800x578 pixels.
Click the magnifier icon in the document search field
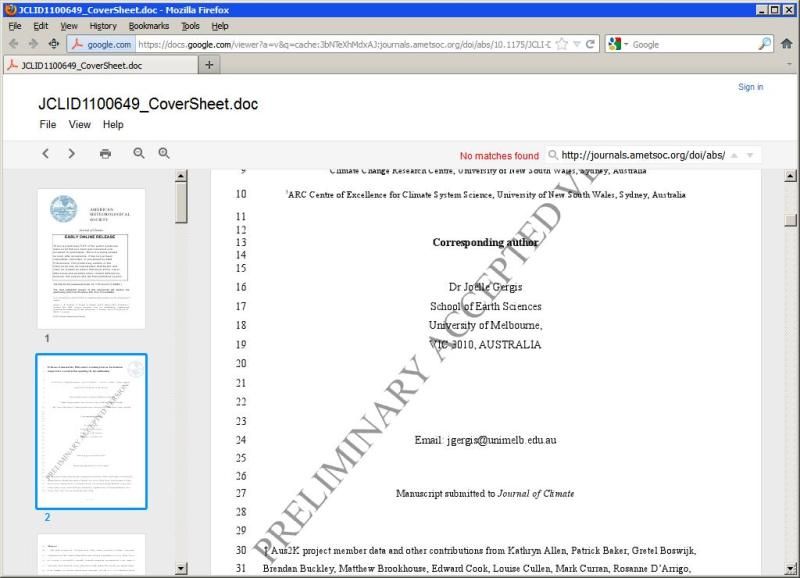point(553,155)
